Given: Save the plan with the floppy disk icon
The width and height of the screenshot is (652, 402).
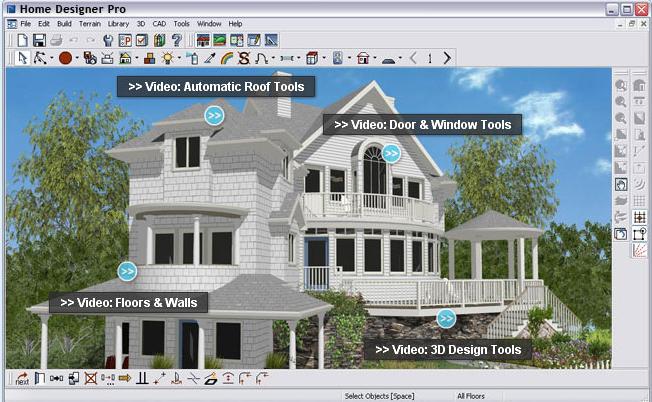Looking at the screenshot, I should tap(39, 40).
